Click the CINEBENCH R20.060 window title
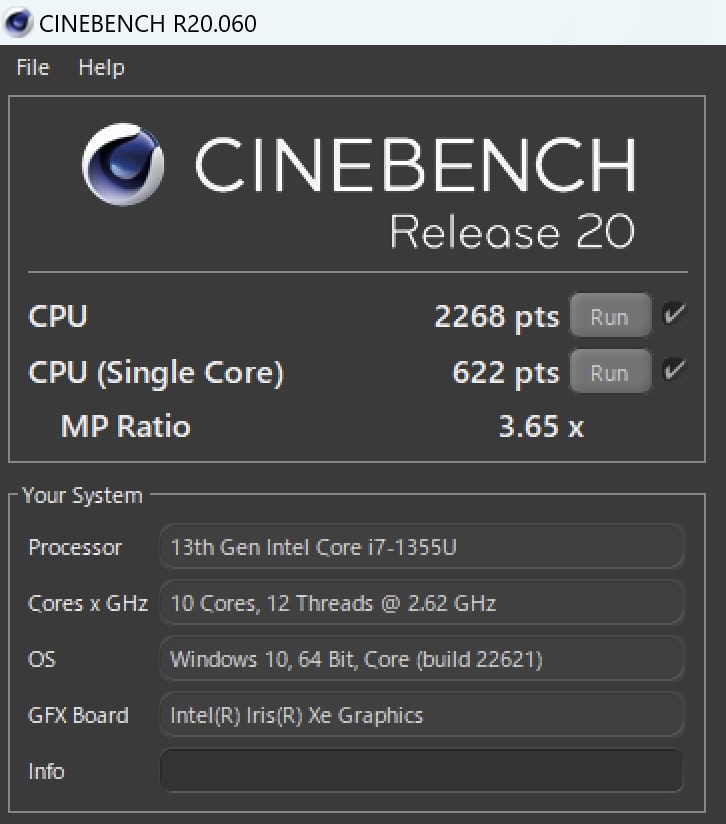Viewport: 726px width, 824px height. pos(148,24)
